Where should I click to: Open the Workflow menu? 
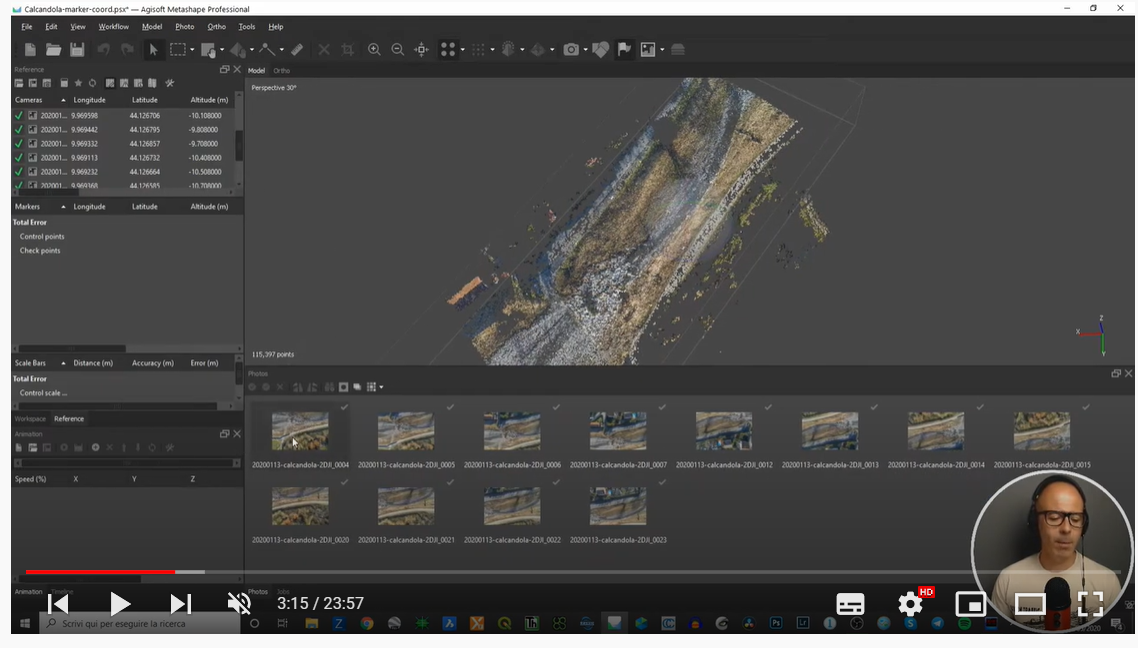113,27
